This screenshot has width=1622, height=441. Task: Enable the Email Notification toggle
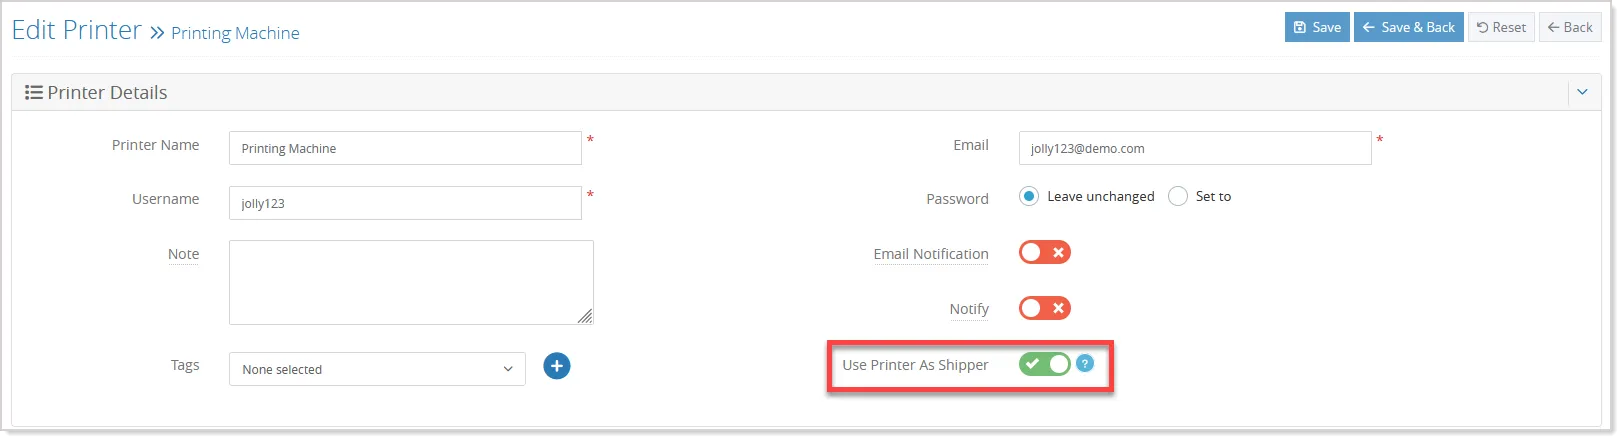click(x=1045, y=252)
